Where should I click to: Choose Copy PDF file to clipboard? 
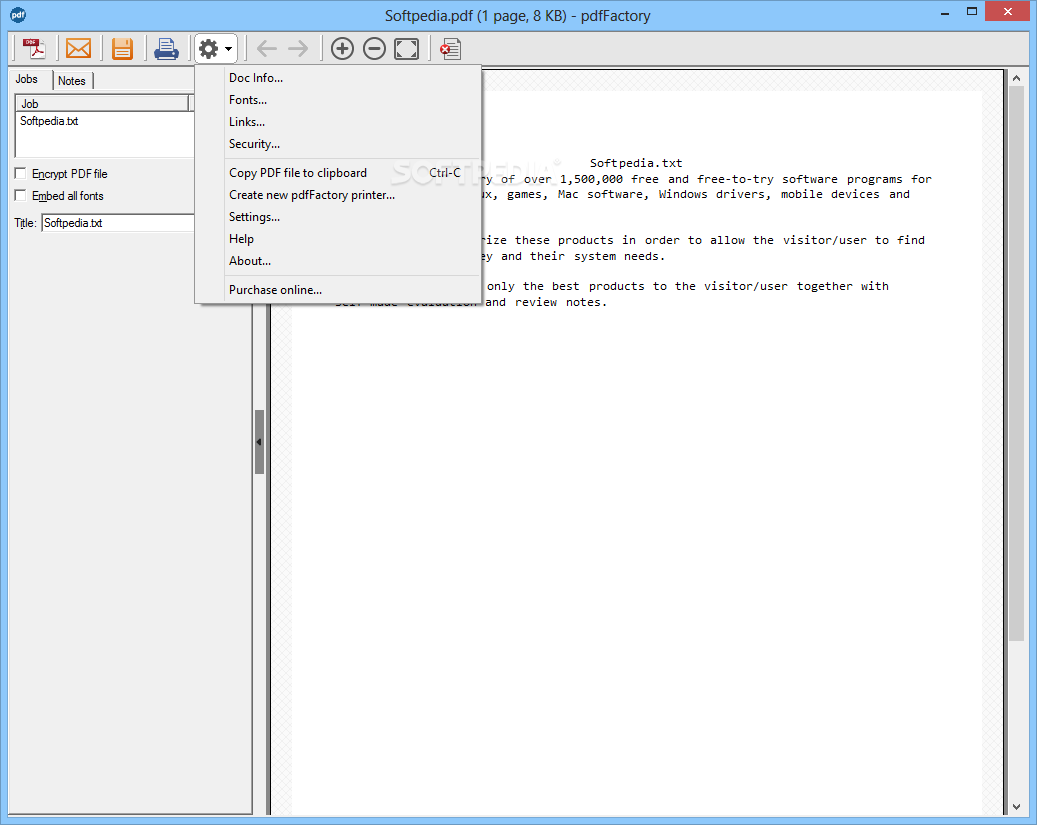point(338,173)
